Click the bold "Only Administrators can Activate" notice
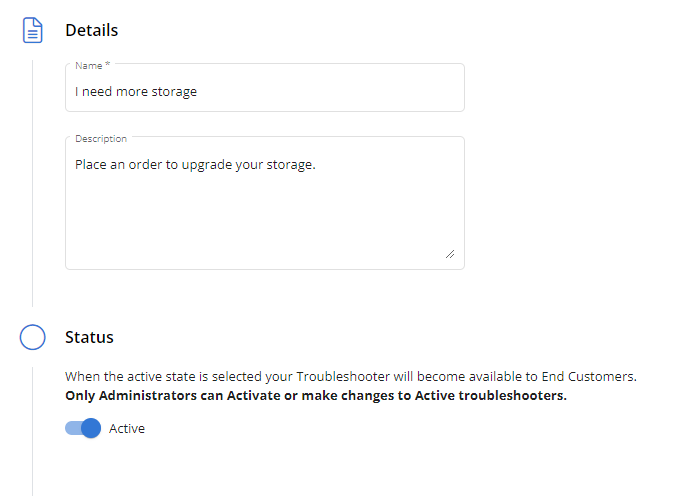 [x=315, y=395]
